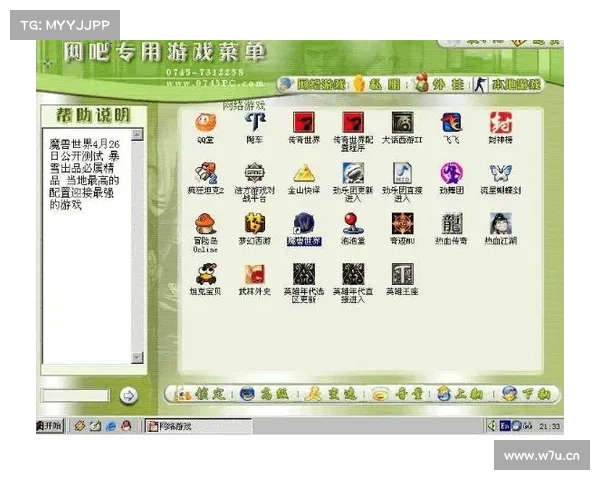Focus the search input field bottom-left

(x=76, y=395)
